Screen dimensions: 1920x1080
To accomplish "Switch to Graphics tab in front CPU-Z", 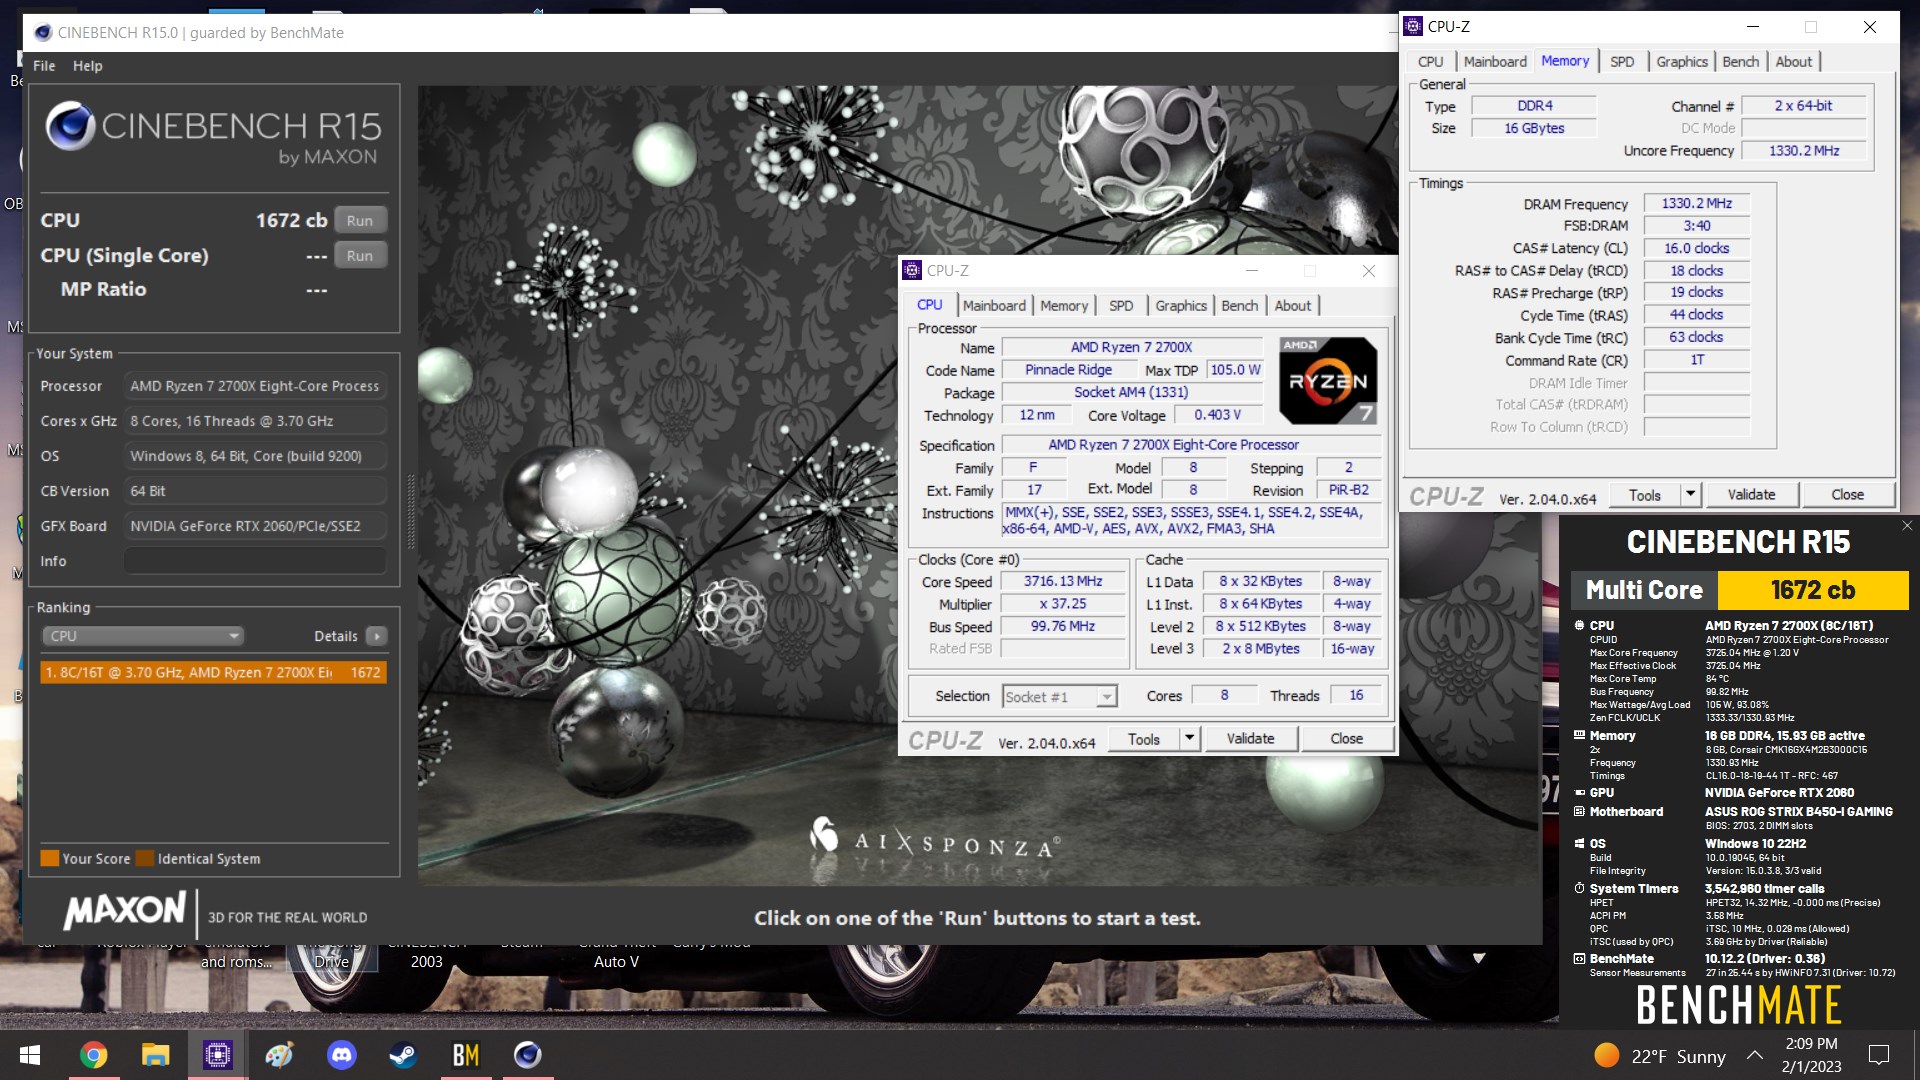I will click(1181, 306).
